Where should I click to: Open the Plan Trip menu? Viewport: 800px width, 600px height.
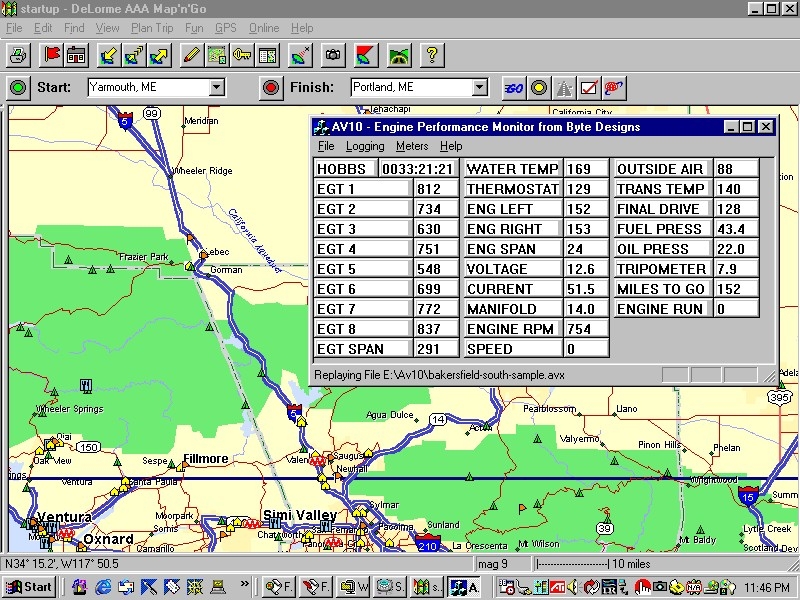pyautogui.click(x=152, y=28)
